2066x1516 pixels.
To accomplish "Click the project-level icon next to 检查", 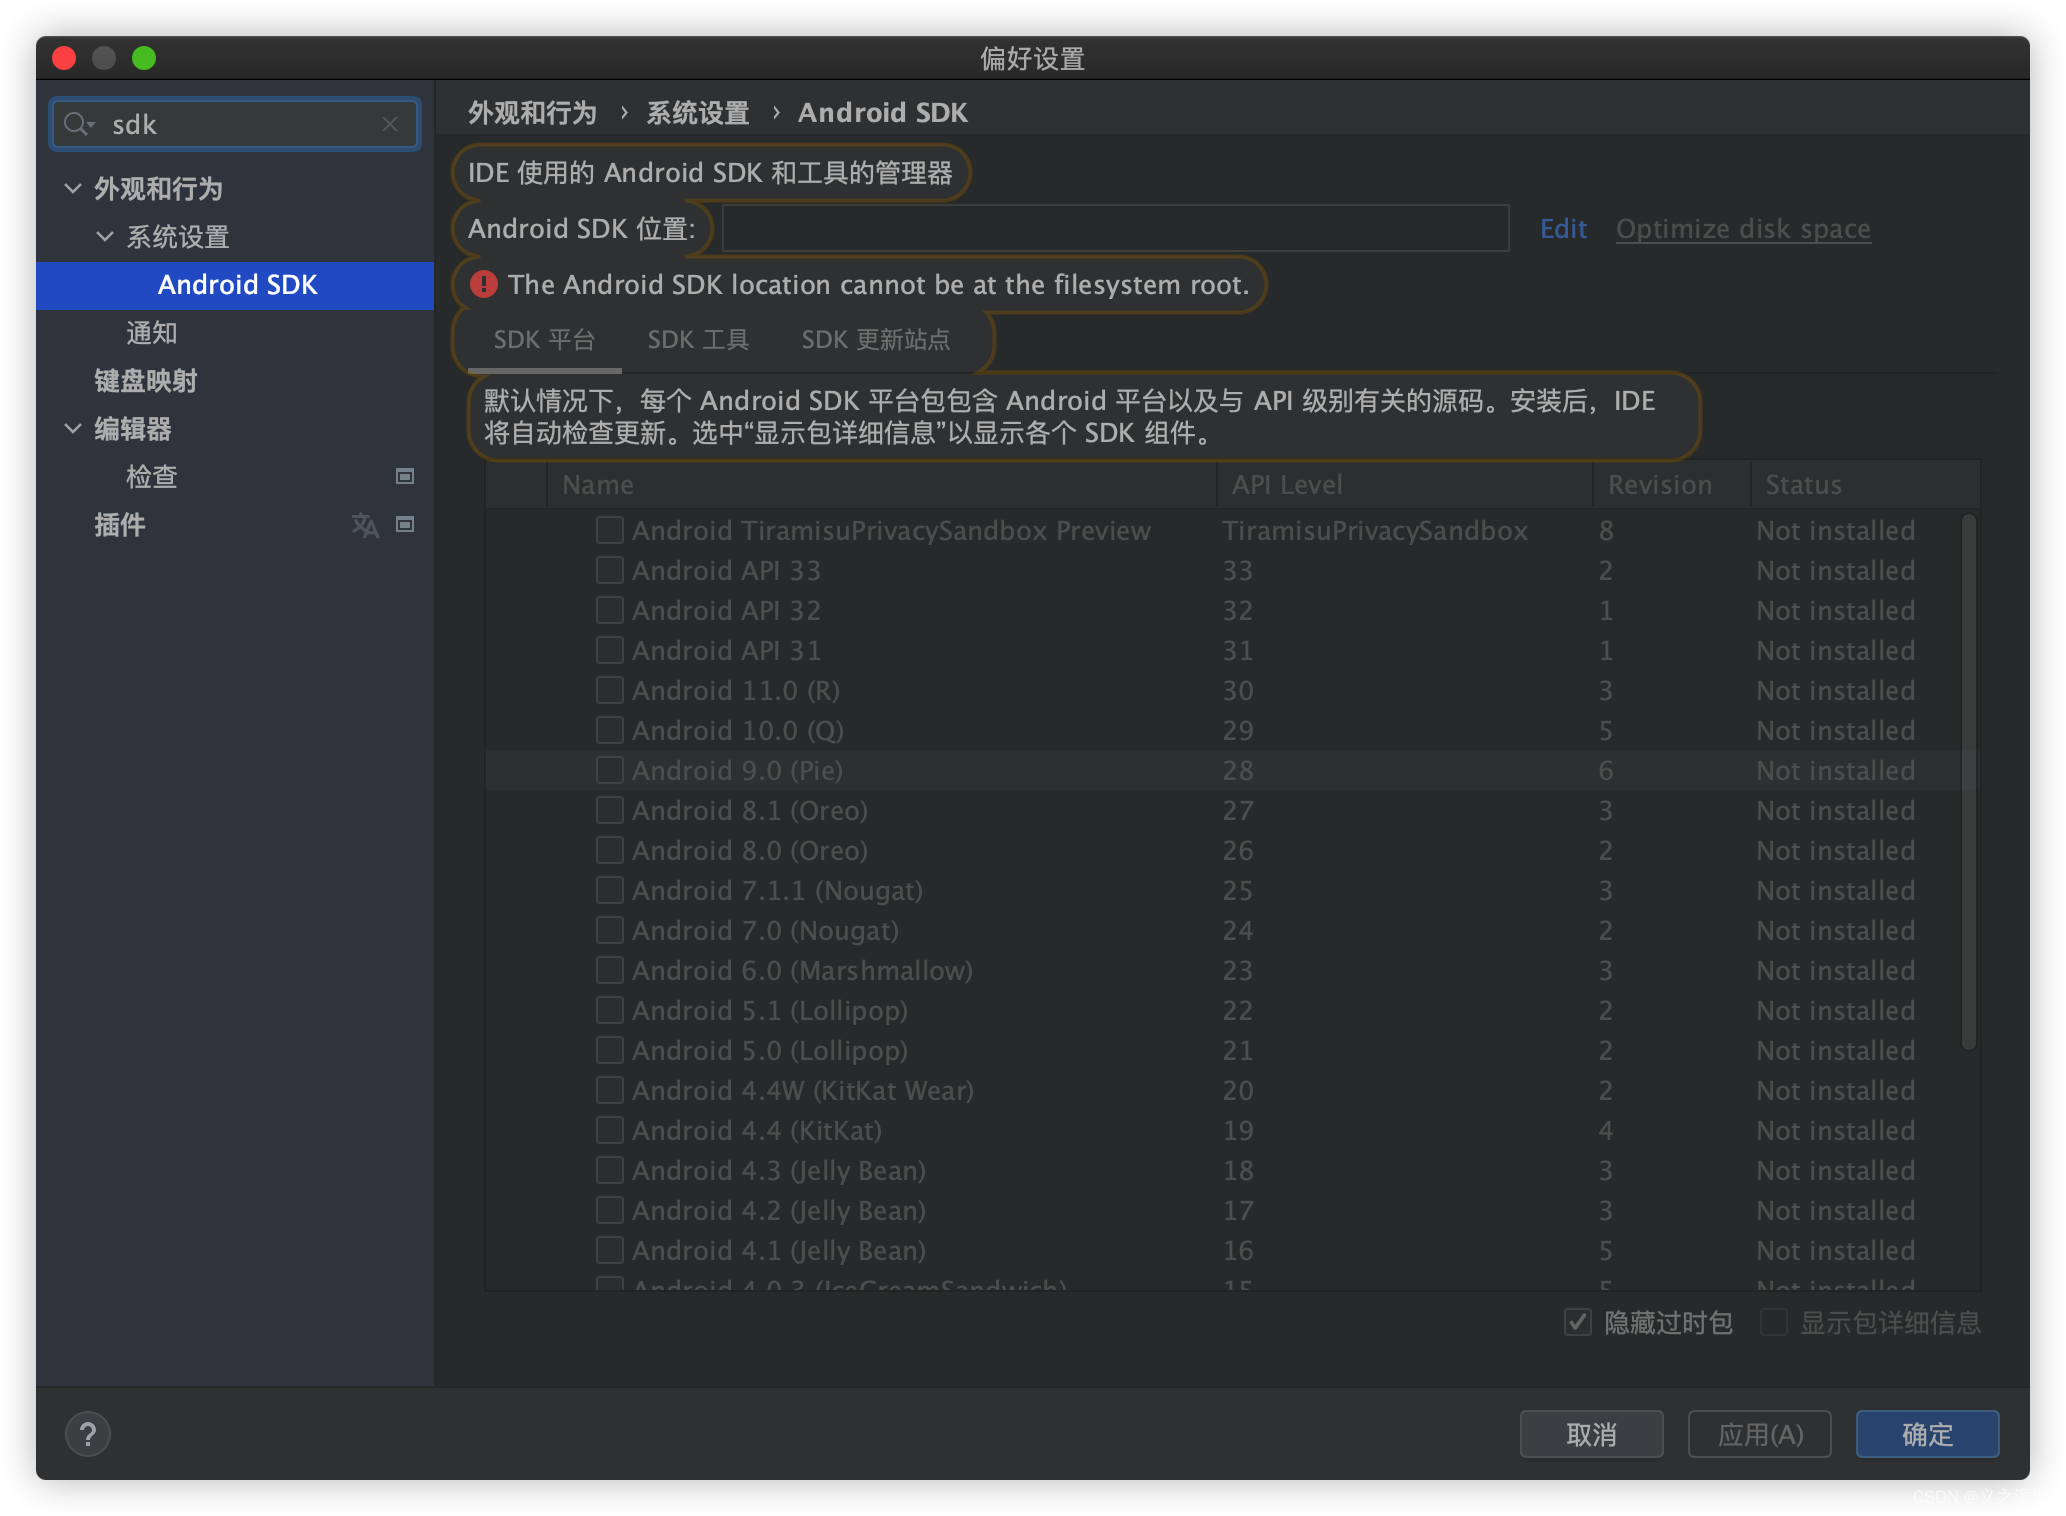I will pyautogui.click(x=405, y=476).
